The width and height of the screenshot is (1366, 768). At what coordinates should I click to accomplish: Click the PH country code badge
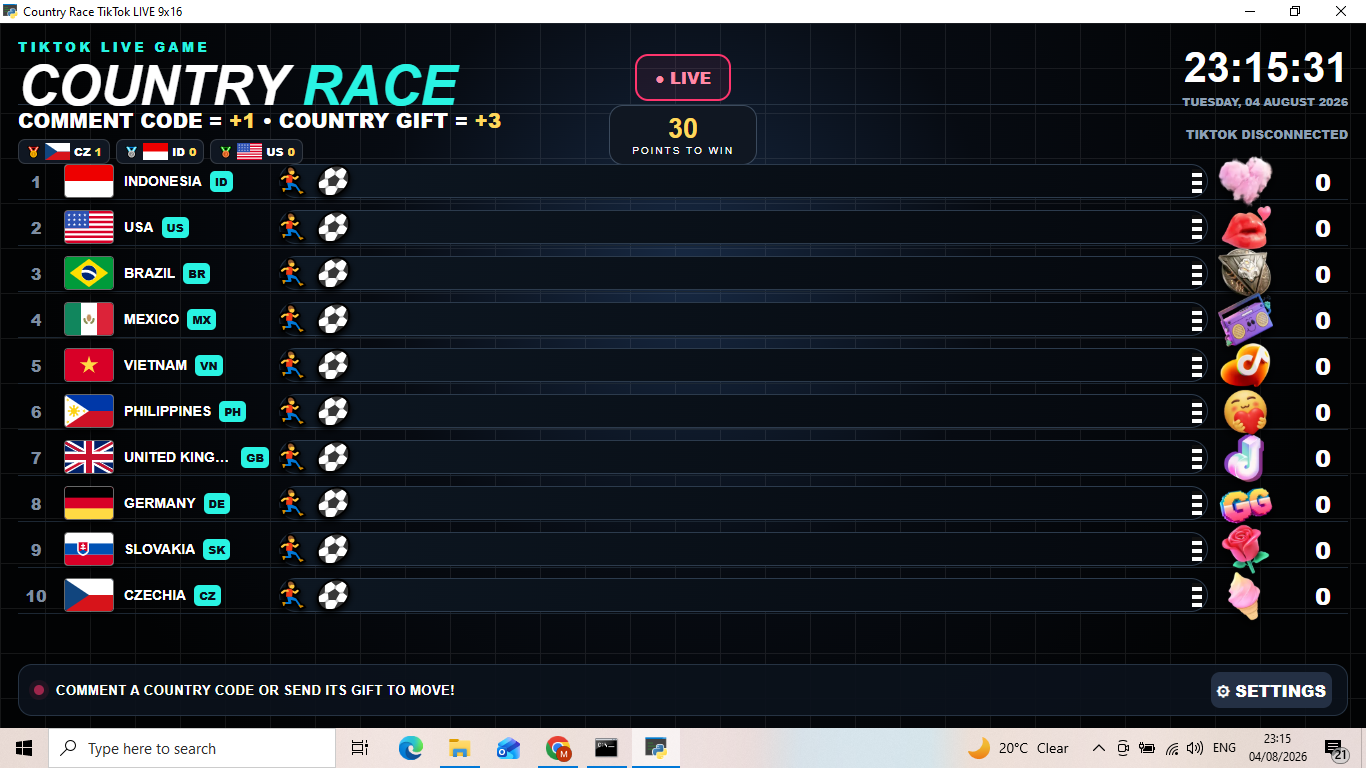click(x=232, y=411)
